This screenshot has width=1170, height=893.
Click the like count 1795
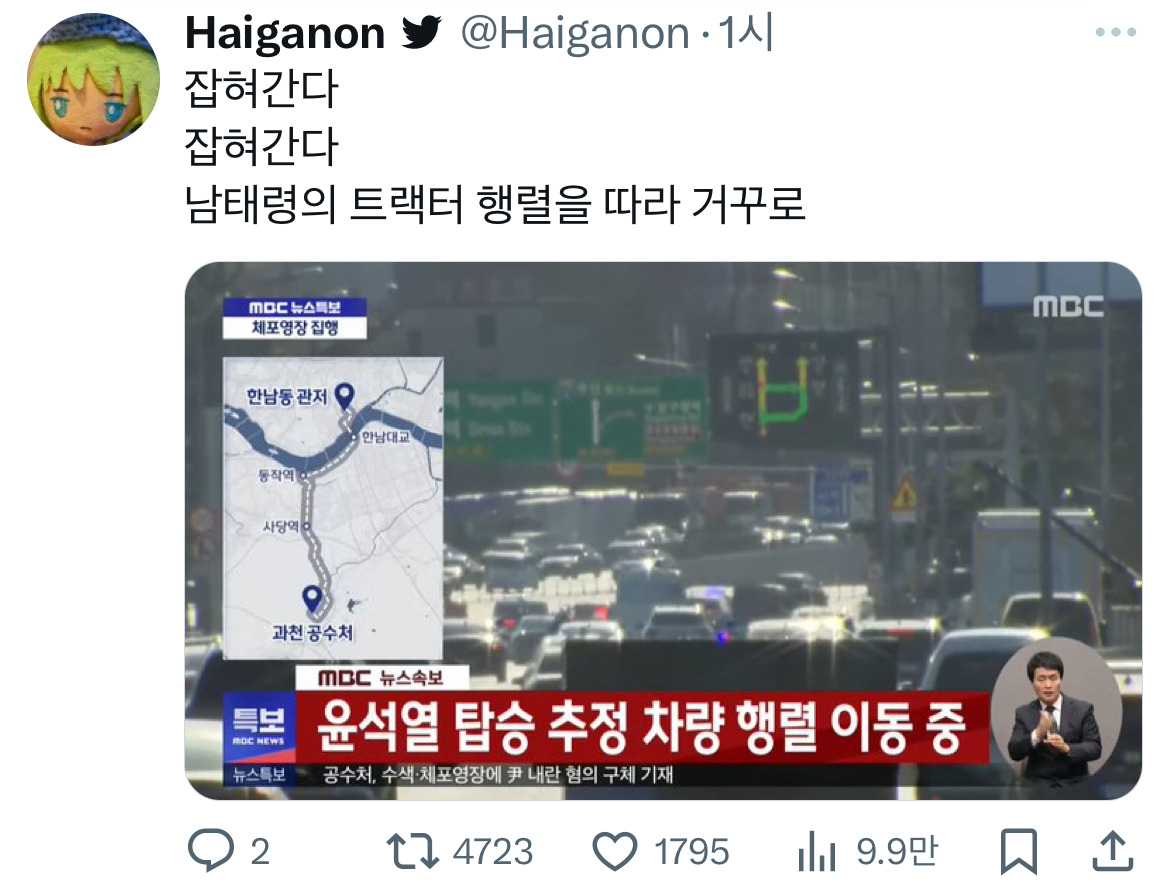click(691, 851)
